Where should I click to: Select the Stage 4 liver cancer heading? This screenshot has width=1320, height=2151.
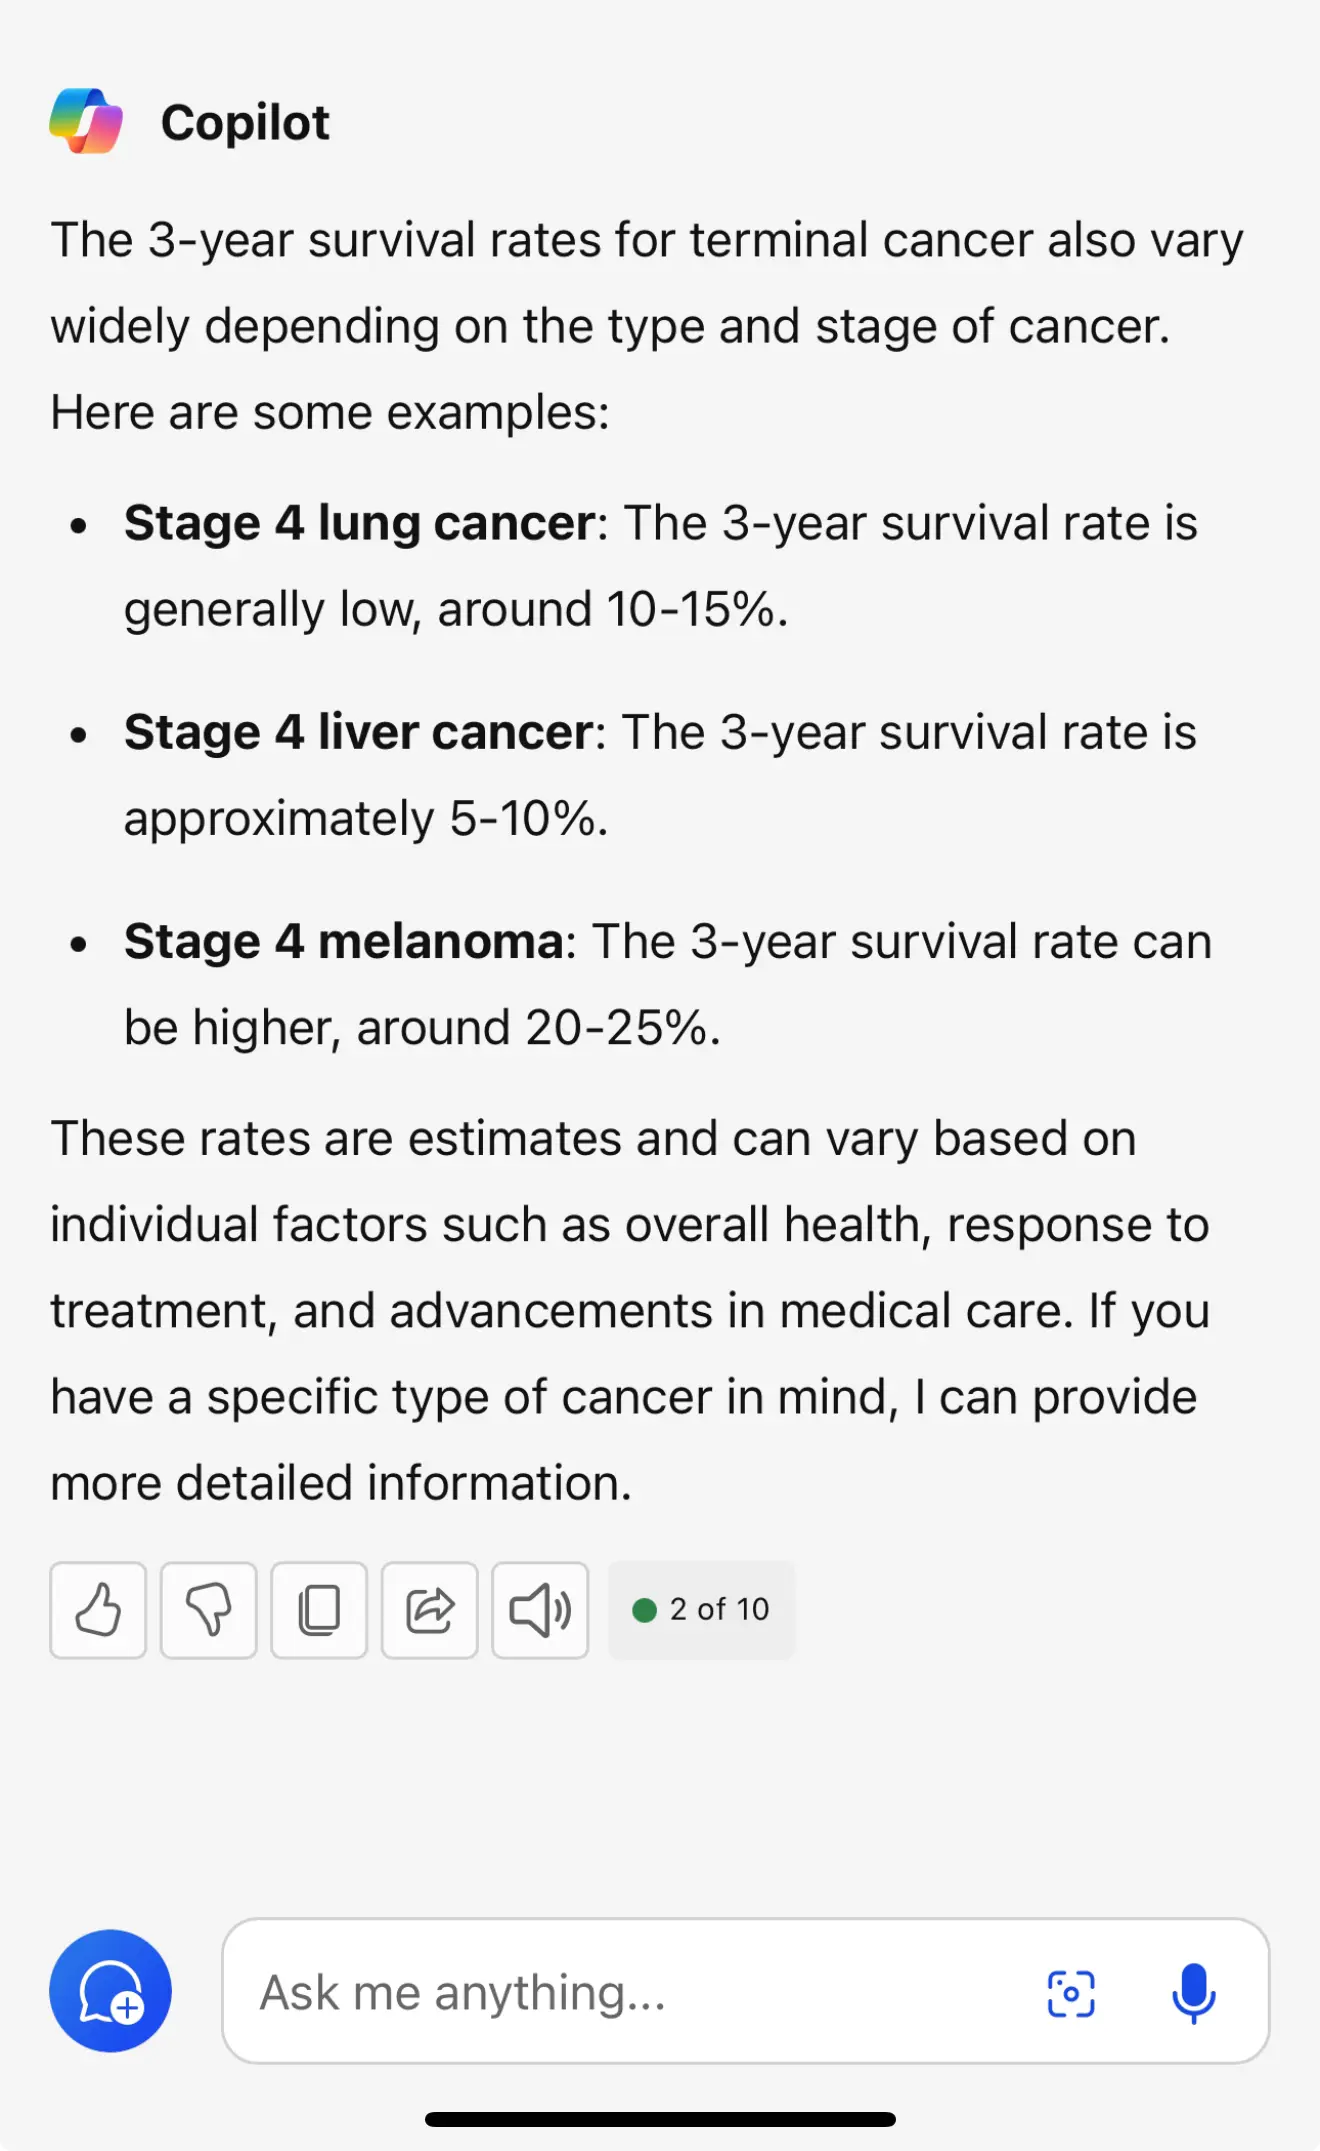(x=358, y=732)
